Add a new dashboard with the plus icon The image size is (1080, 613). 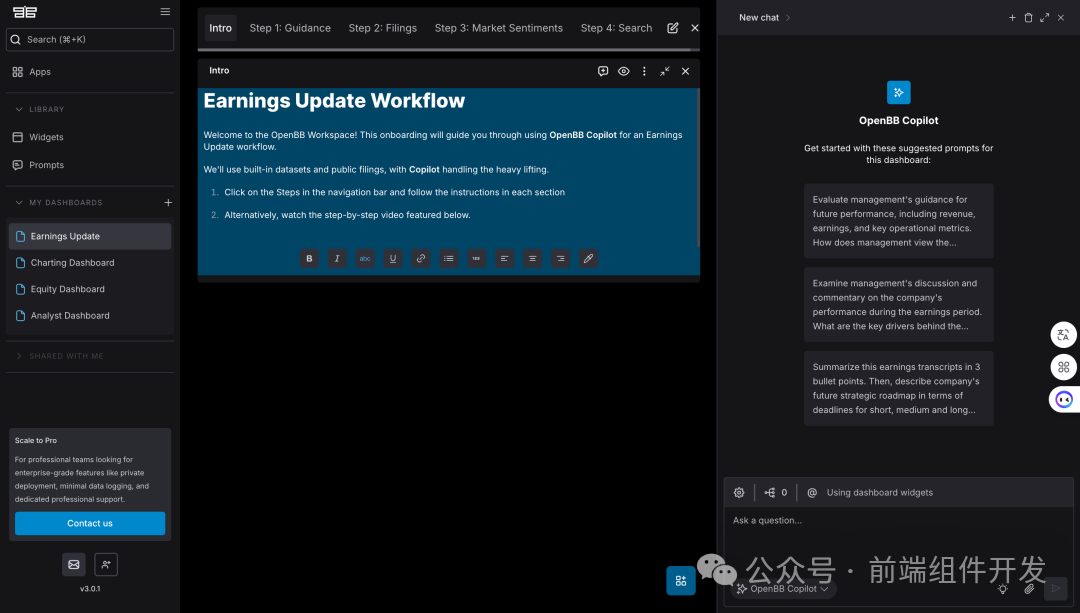pos(168,202)
